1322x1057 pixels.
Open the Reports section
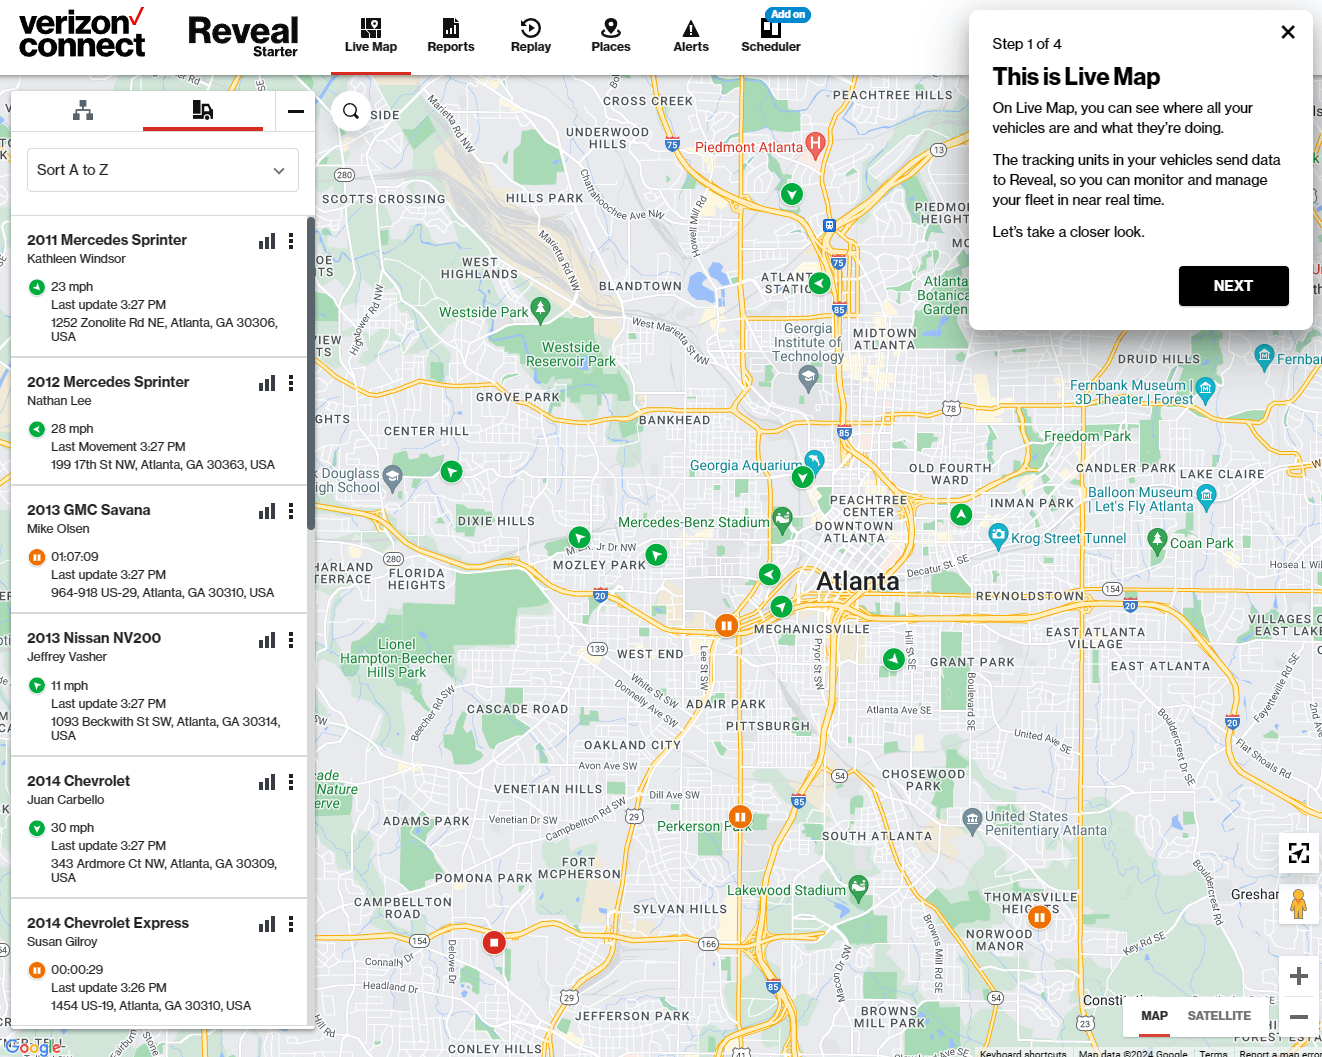(450, 33)
